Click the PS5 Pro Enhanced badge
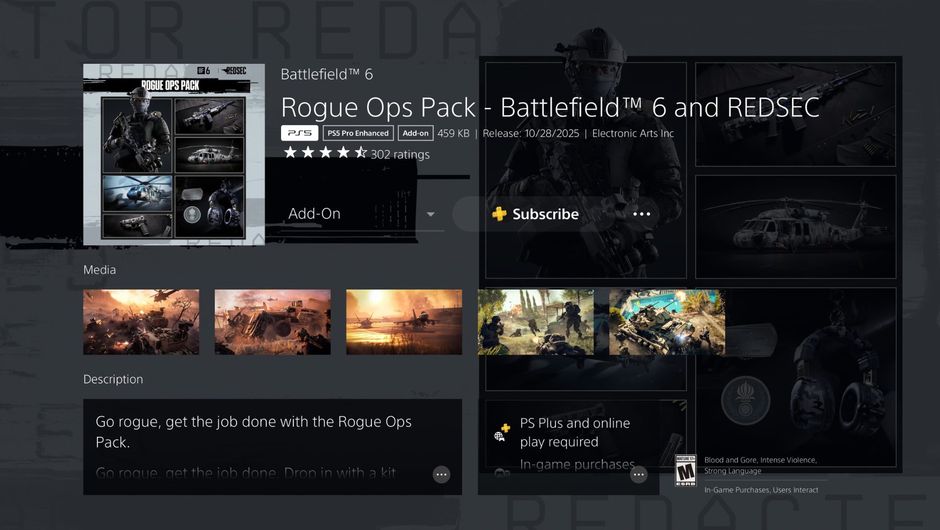 (x=357, y=133)
